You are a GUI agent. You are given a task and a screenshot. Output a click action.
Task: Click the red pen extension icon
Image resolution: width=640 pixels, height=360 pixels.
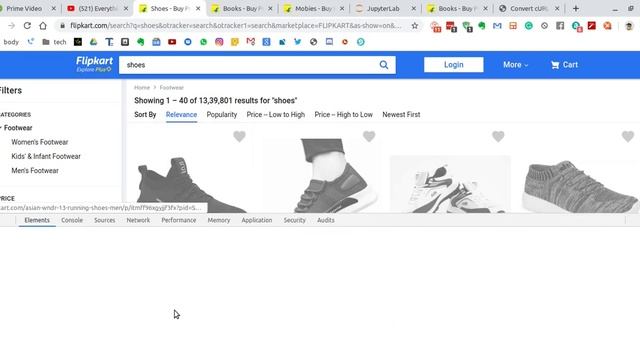pos(591,26)
